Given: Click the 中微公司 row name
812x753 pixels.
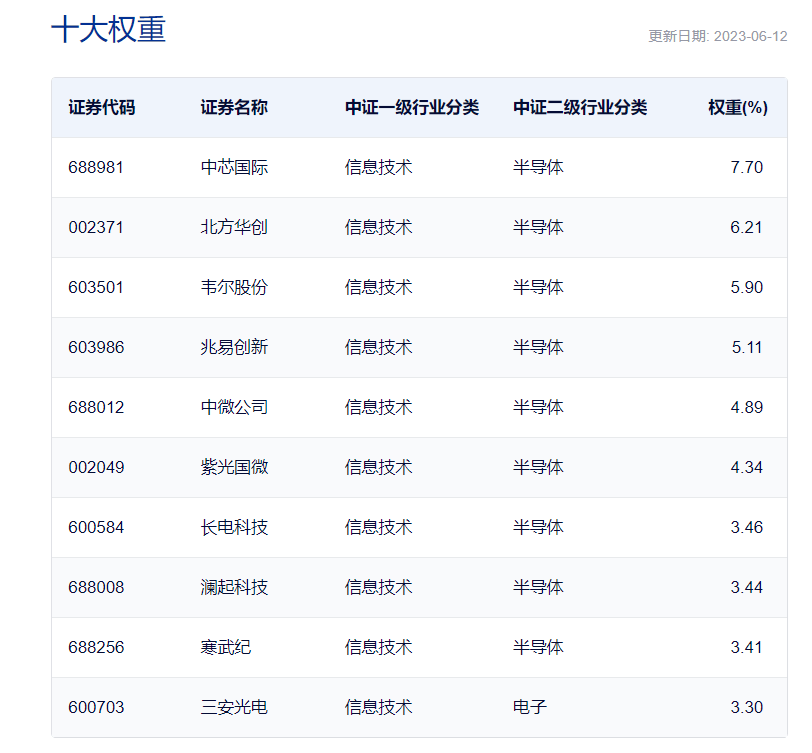Looking at the screenshot, I should tap(234, 407).
